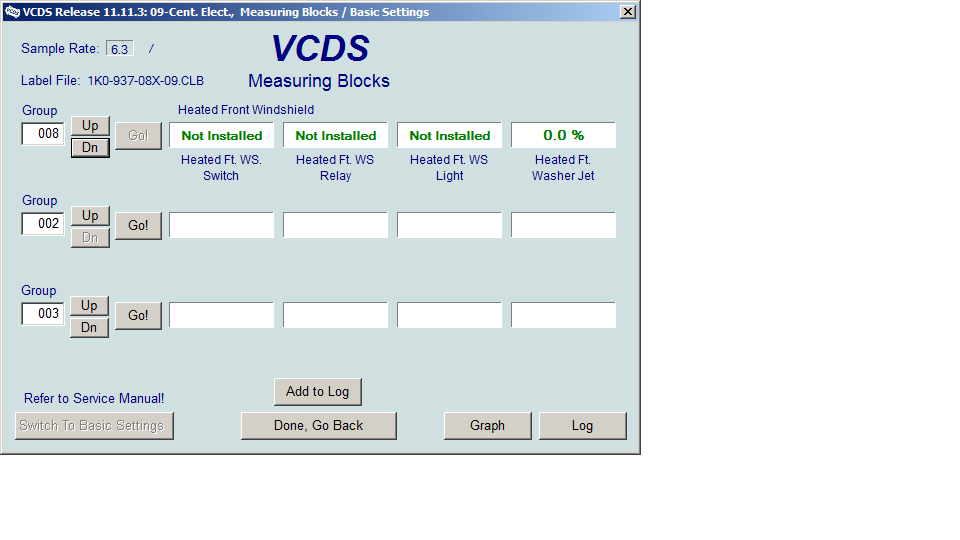Click the Heated Ft. WS Relay value field
The image size is (960, 540).
[336, 135]
